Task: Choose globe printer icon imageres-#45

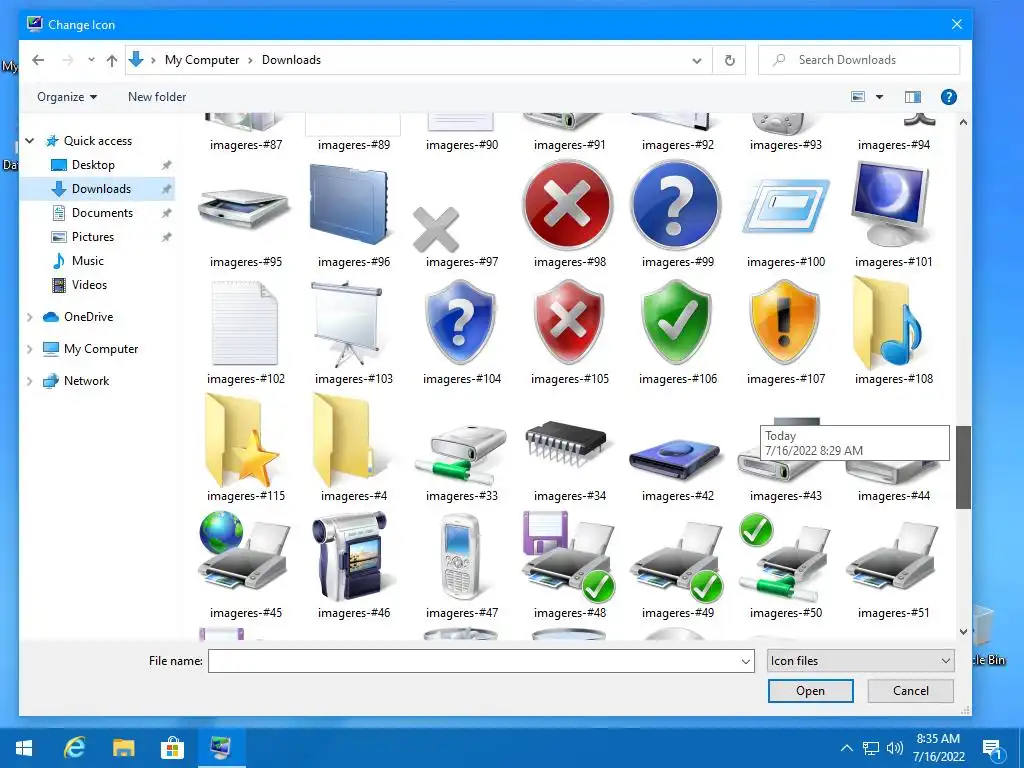Action: tap(244, 553)
